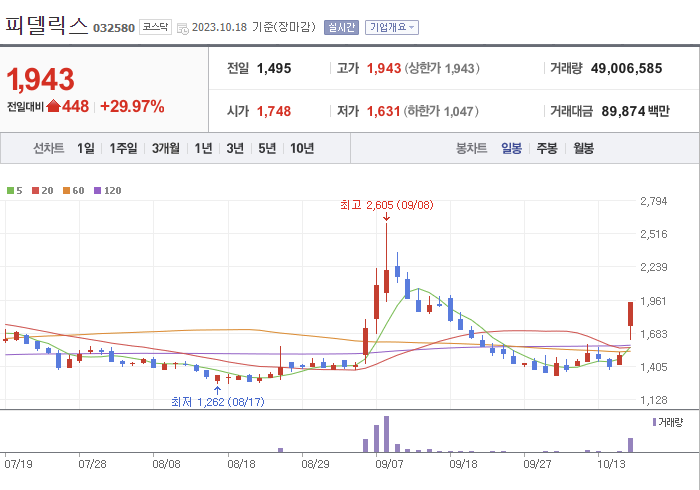This screenshot has width=700, height=490.
Task: Click the 최저 1,262 (08/17) marker
Action: pos(217,402)
